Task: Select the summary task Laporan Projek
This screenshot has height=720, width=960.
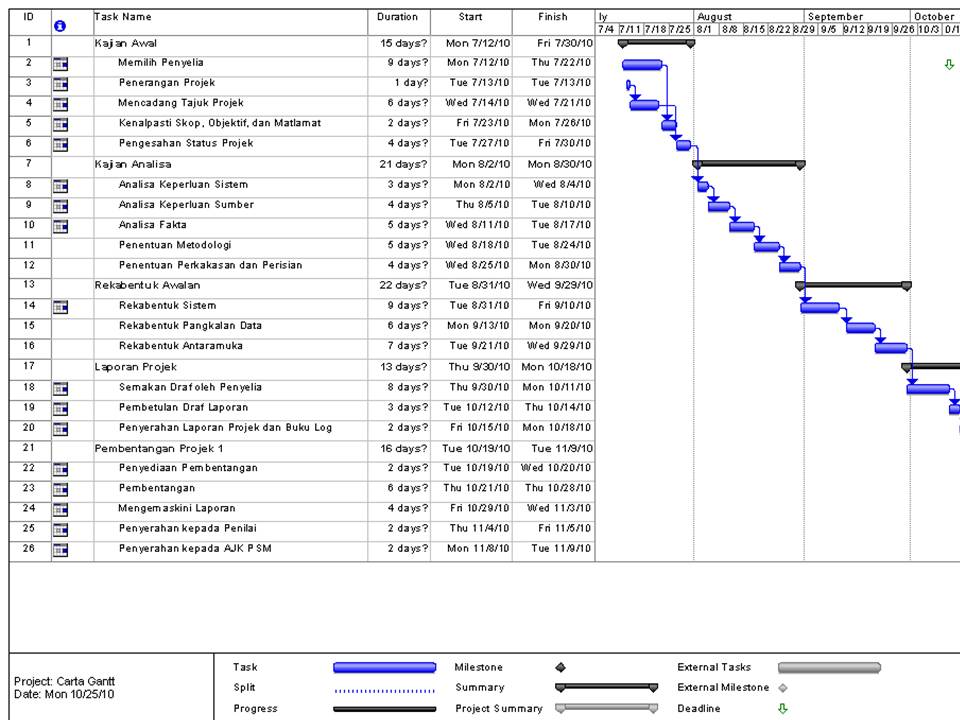Action: click(x=135, y=367)
